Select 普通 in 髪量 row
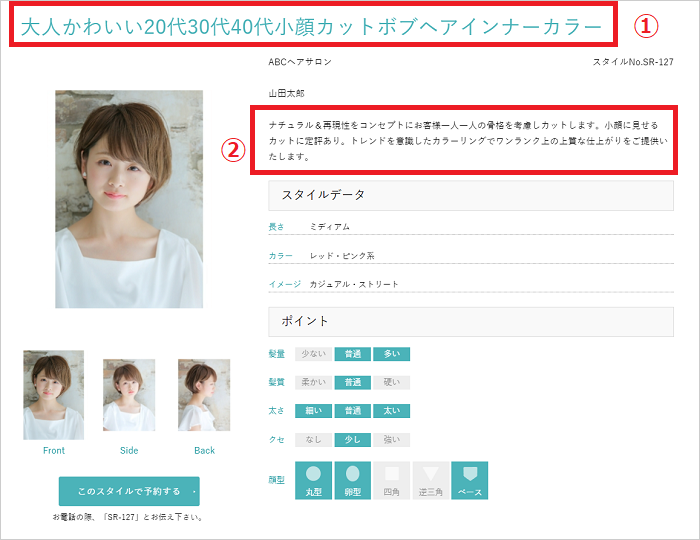 352,354
